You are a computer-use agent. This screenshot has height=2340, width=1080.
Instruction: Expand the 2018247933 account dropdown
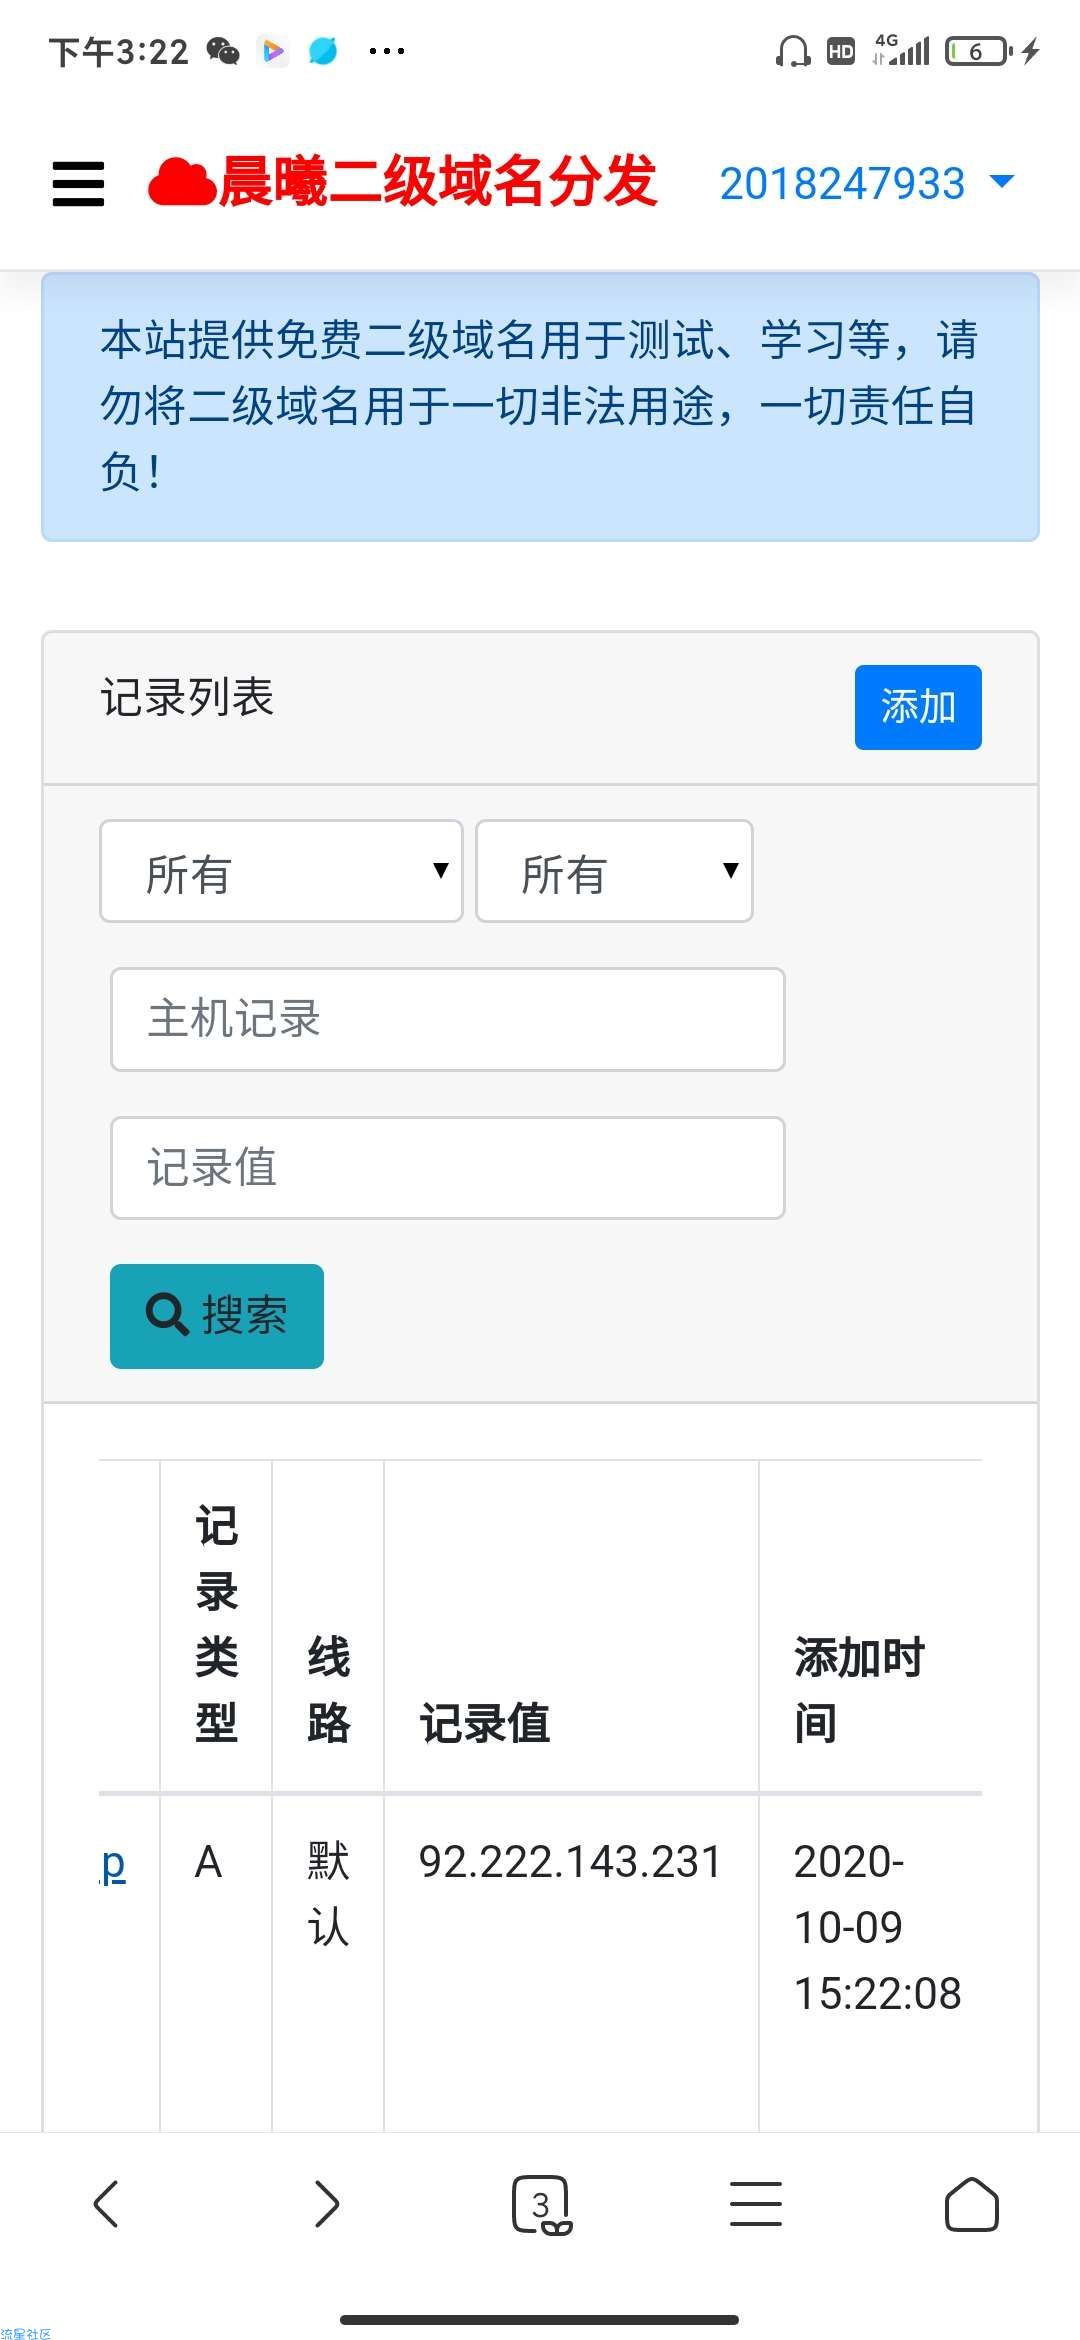(867, 183)
